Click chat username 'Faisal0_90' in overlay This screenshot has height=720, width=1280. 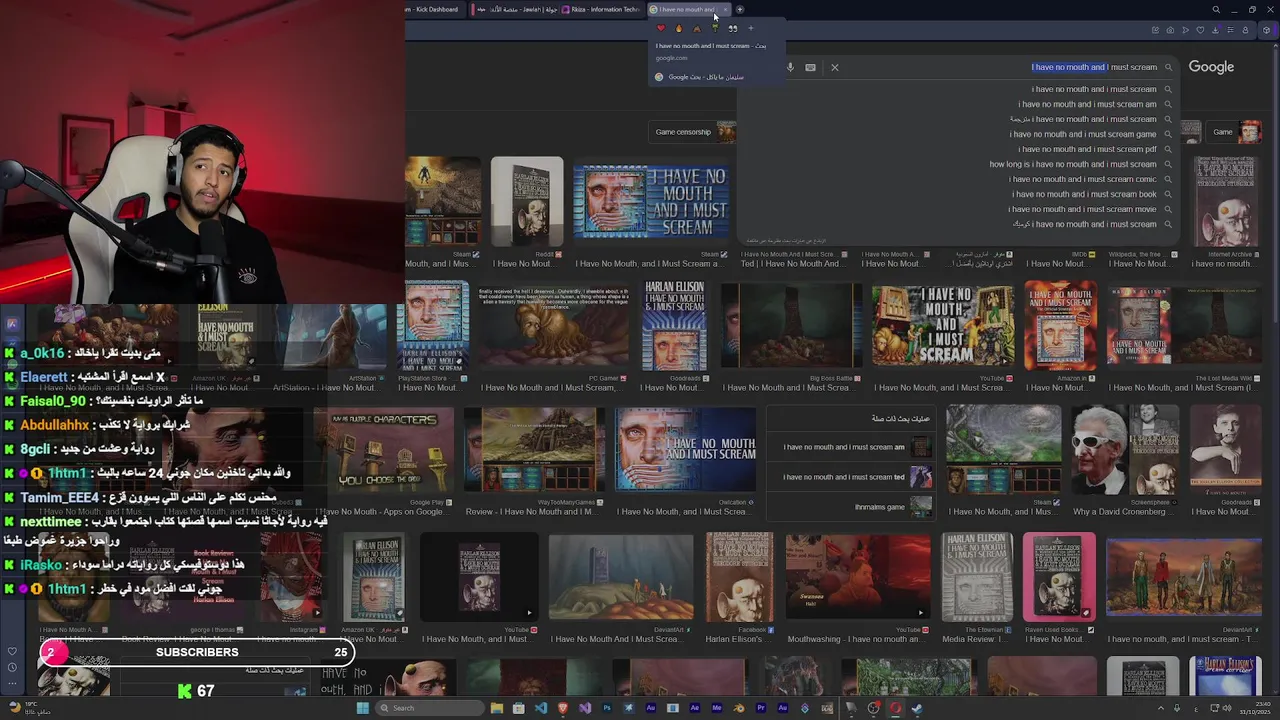52,401
